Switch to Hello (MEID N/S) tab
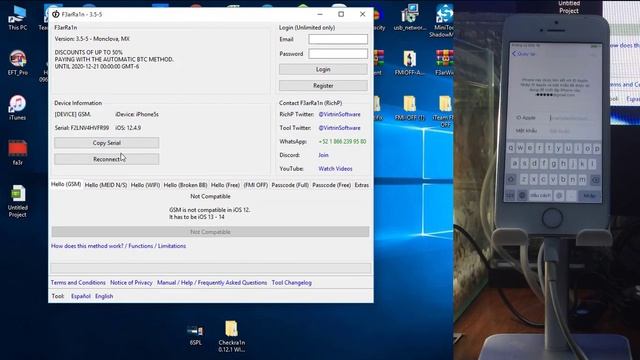 click(106, 185)
